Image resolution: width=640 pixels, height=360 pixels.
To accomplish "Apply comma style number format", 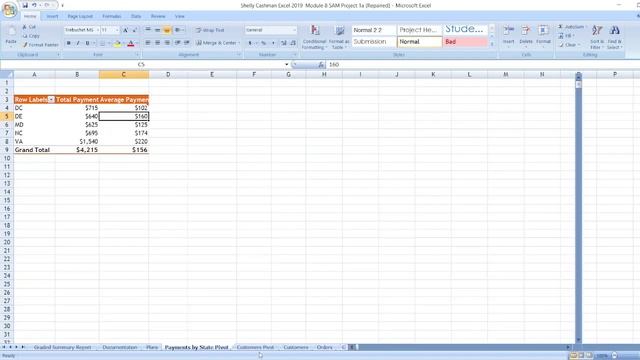I will (273, 43).
